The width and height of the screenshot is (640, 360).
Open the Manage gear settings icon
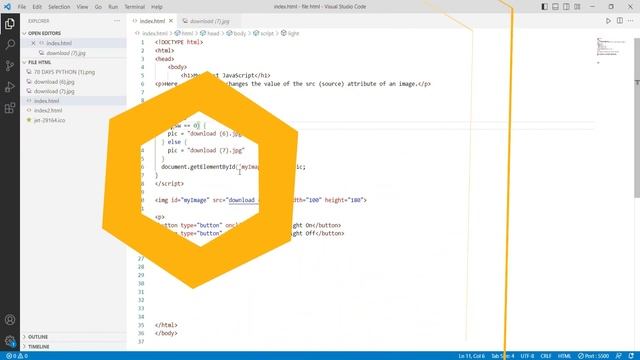coord(10,340)
